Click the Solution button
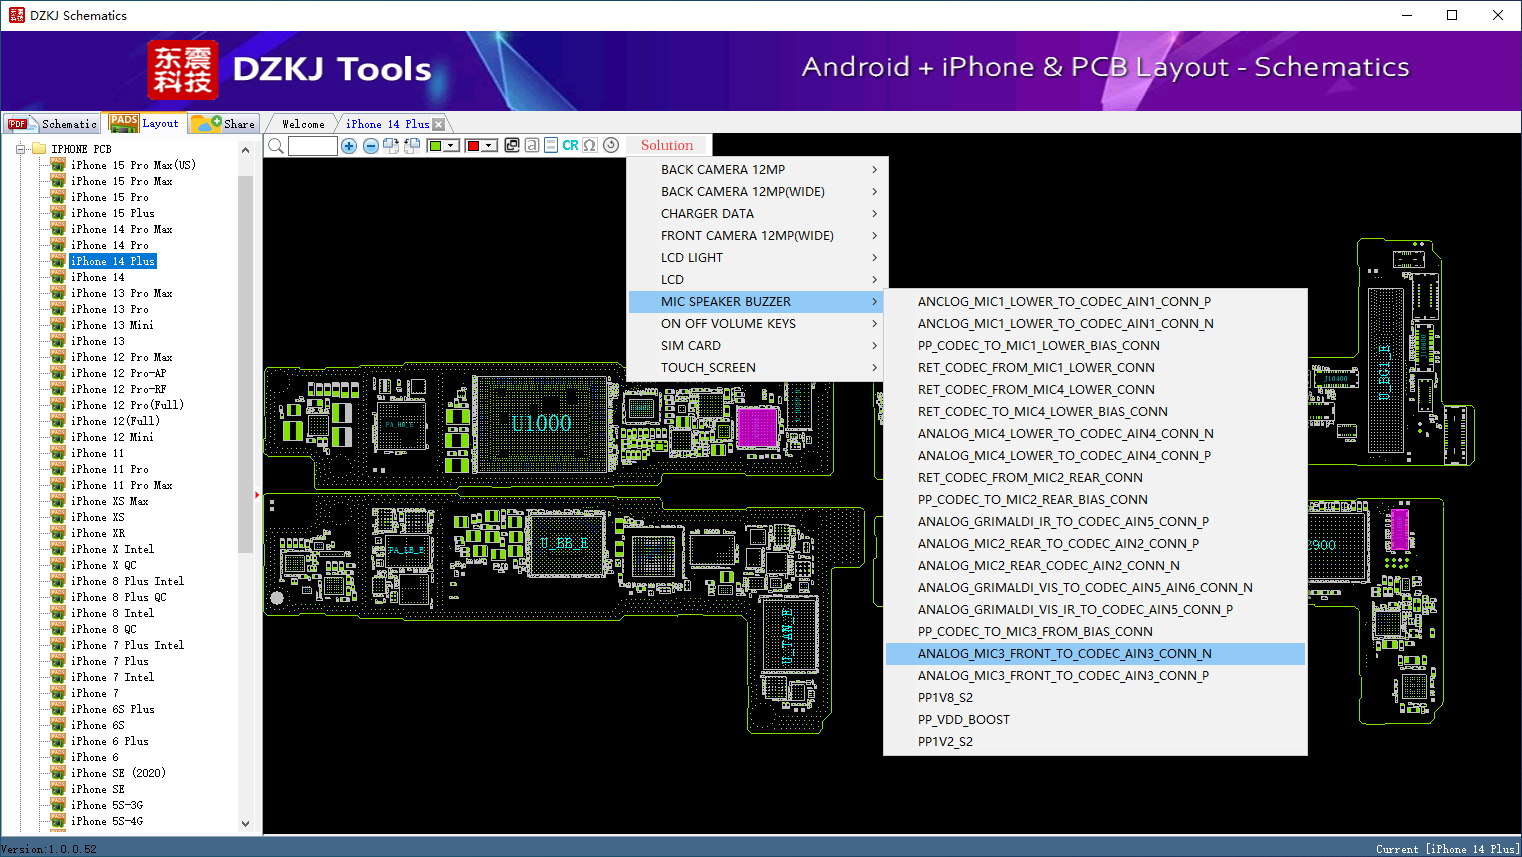Image resolution: width=1522 pixels, height=857 pixels. 666,146
